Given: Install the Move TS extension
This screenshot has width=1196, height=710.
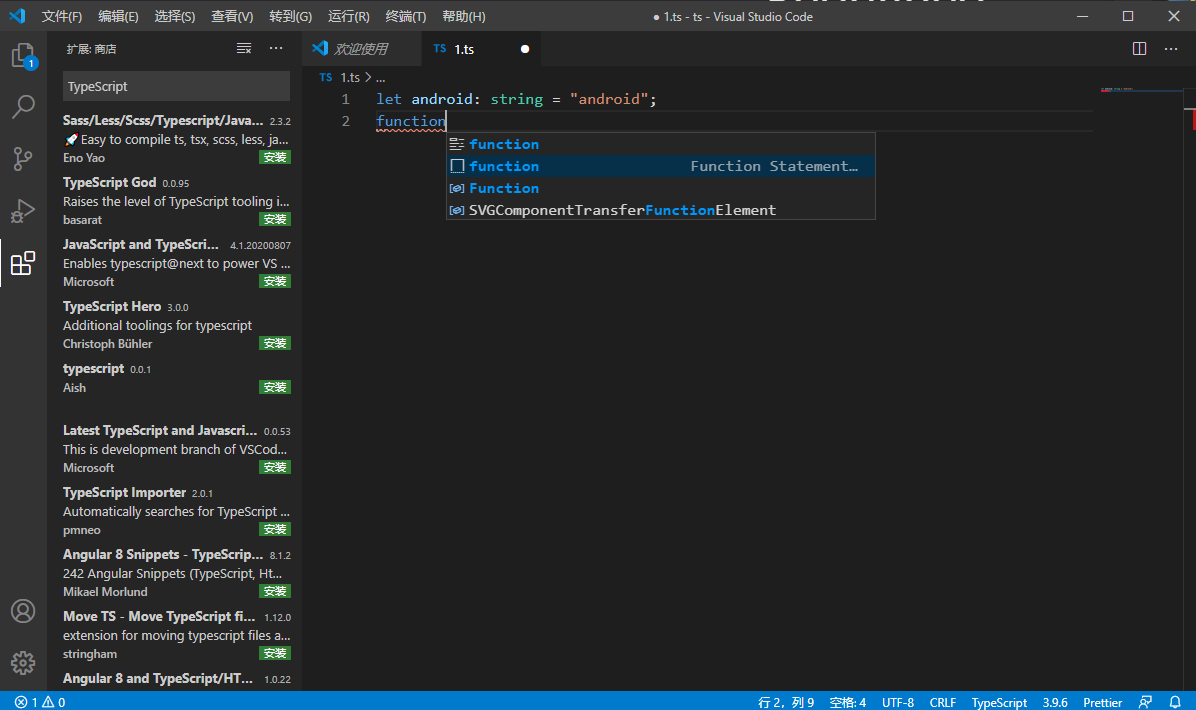Looking at the screenshot, I should pos(275,654).
